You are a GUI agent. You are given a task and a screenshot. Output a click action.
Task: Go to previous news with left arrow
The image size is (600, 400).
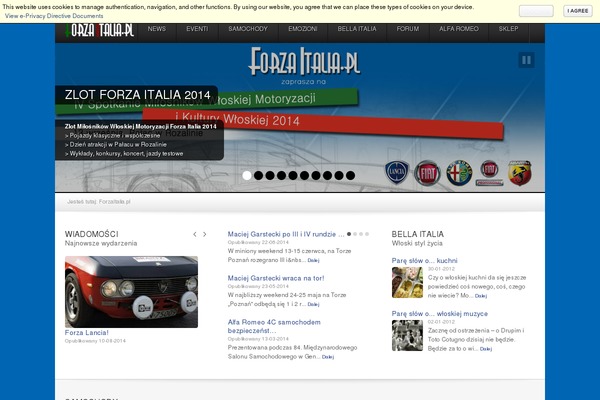click(195, 234)
